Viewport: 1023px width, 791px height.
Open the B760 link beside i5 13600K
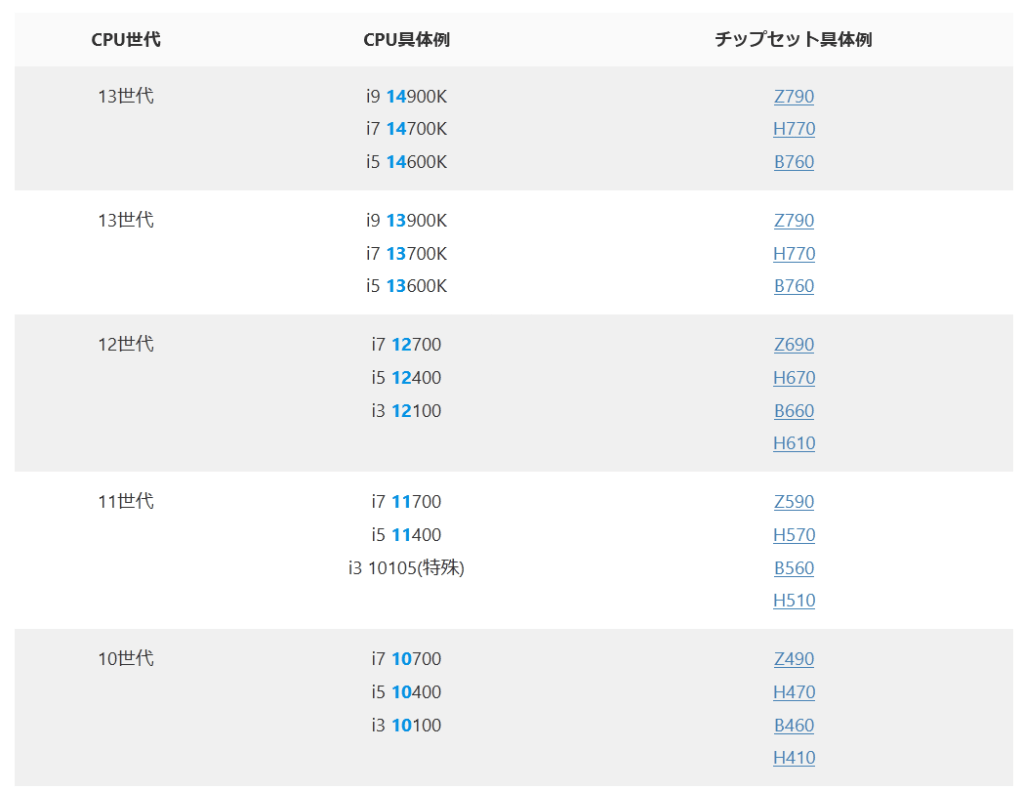click(x=794, y=286)
